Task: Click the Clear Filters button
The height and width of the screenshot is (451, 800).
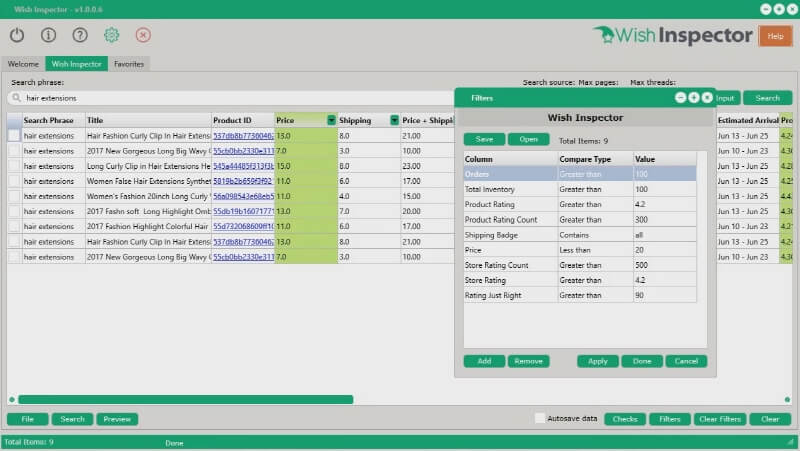Action: (720, 419)
